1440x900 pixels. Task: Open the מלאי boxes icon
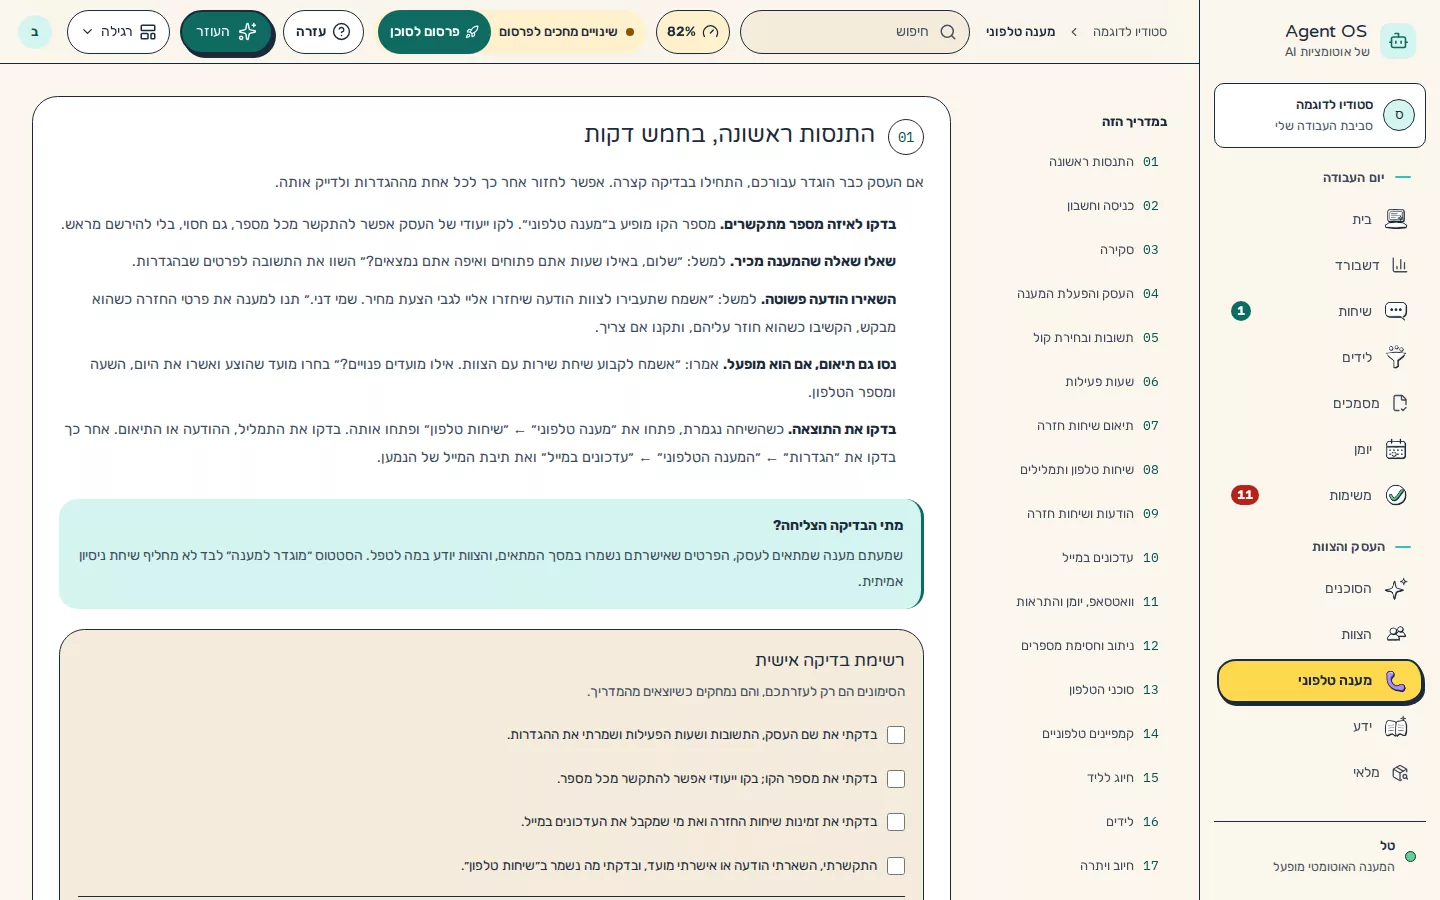[x=1399, y=772]
